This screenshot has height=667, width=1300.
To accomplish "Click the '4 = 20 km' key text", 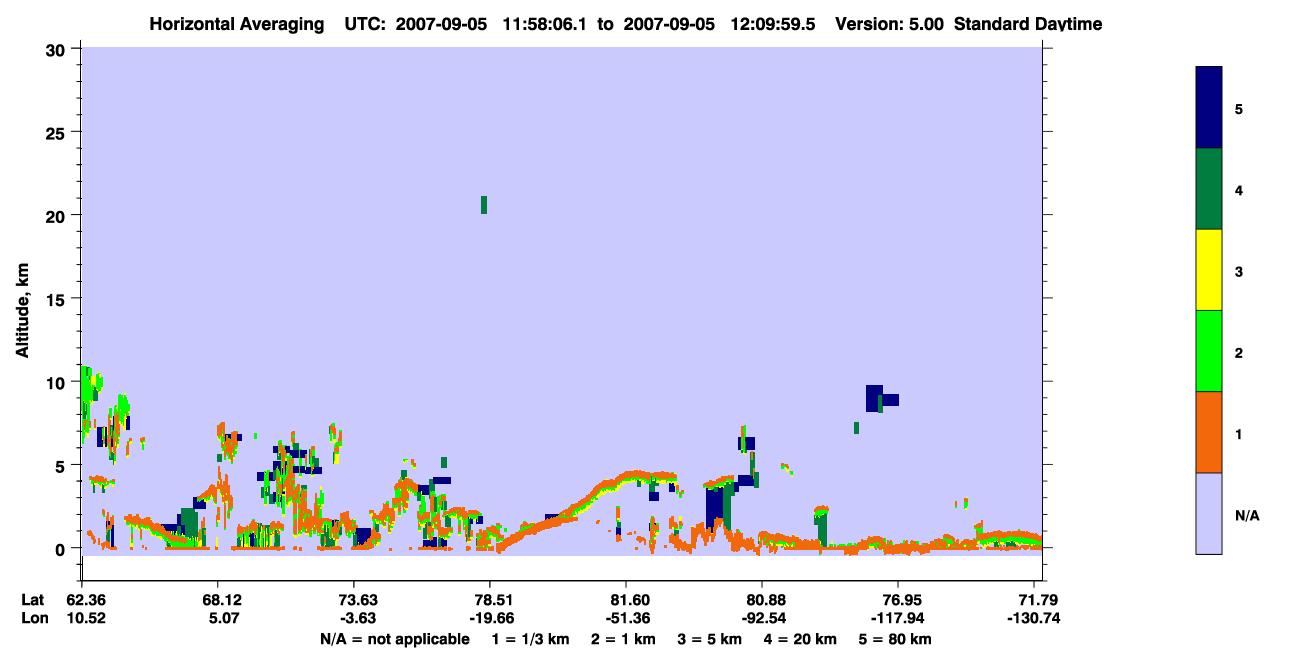I will 800,639.
